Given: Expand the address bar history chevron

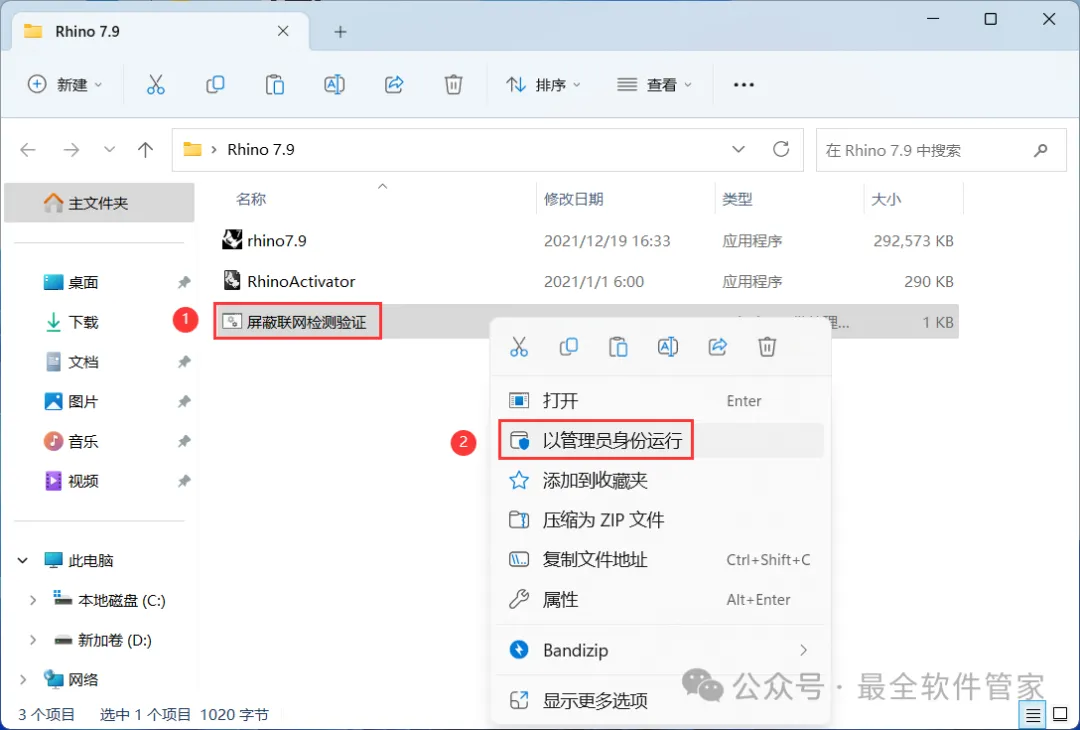Looking at the screenshot, I should (x=738, y=149).
